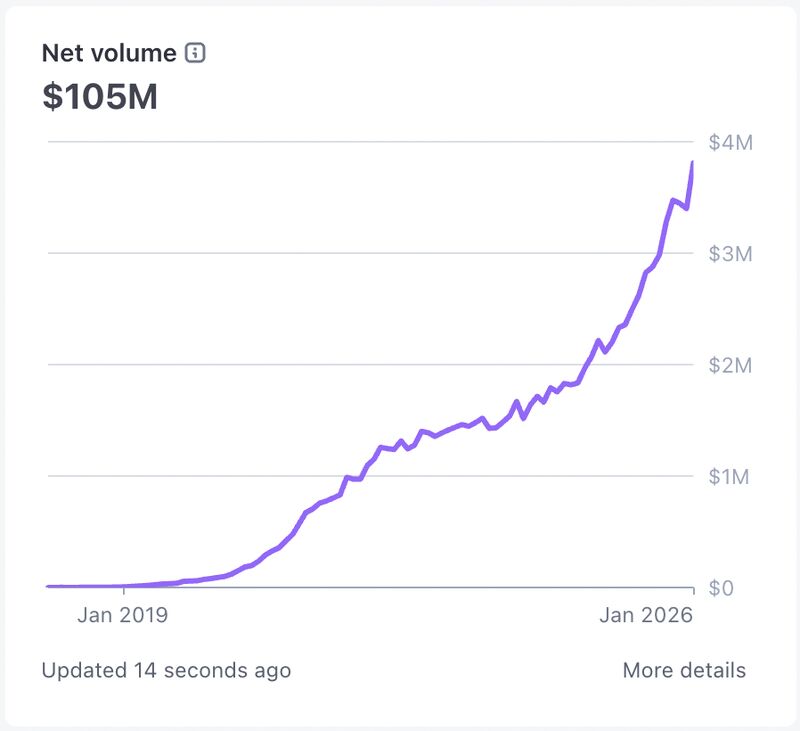The image size is (800, 731).
Task: Click the purple line directly above Jan 2019
Action: point(123,585)
